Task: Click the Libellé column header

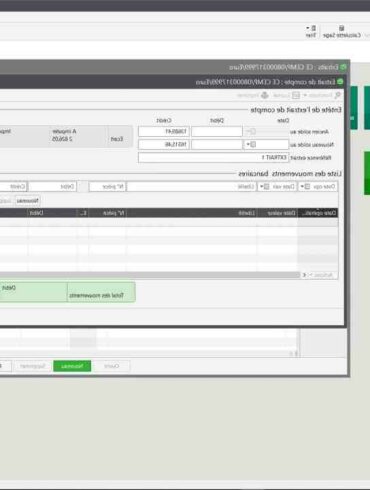Action: pyautogui.click(x=192, y=213)
